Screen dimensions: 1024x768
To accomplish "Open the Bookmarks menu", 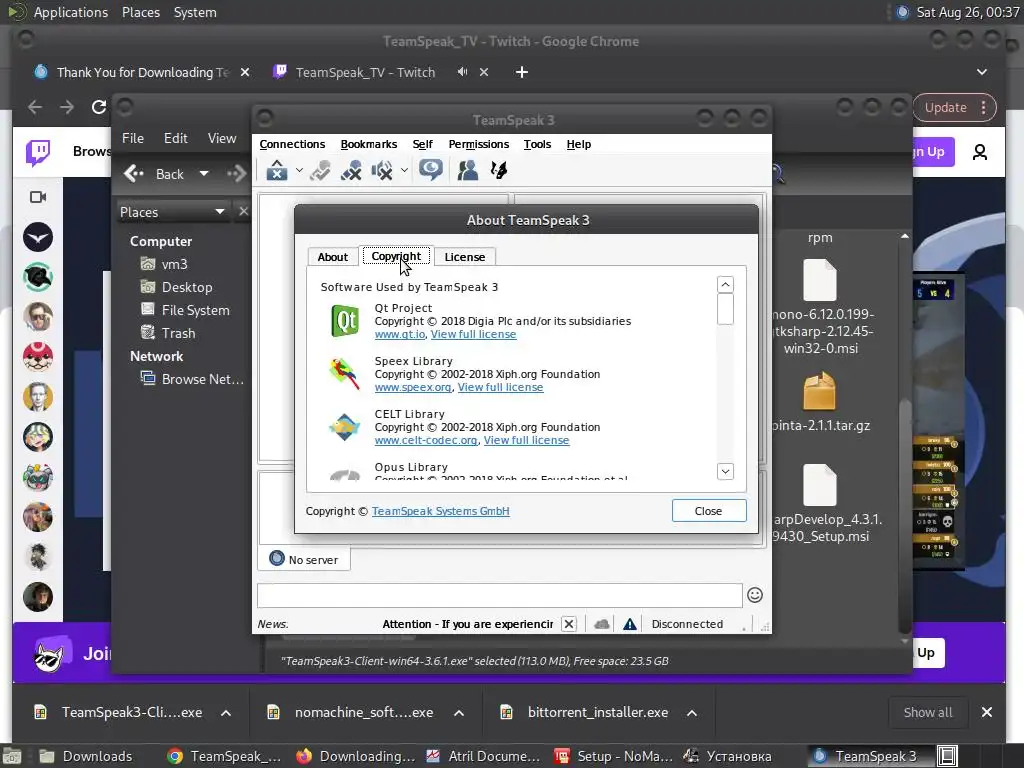I will 369,144.
